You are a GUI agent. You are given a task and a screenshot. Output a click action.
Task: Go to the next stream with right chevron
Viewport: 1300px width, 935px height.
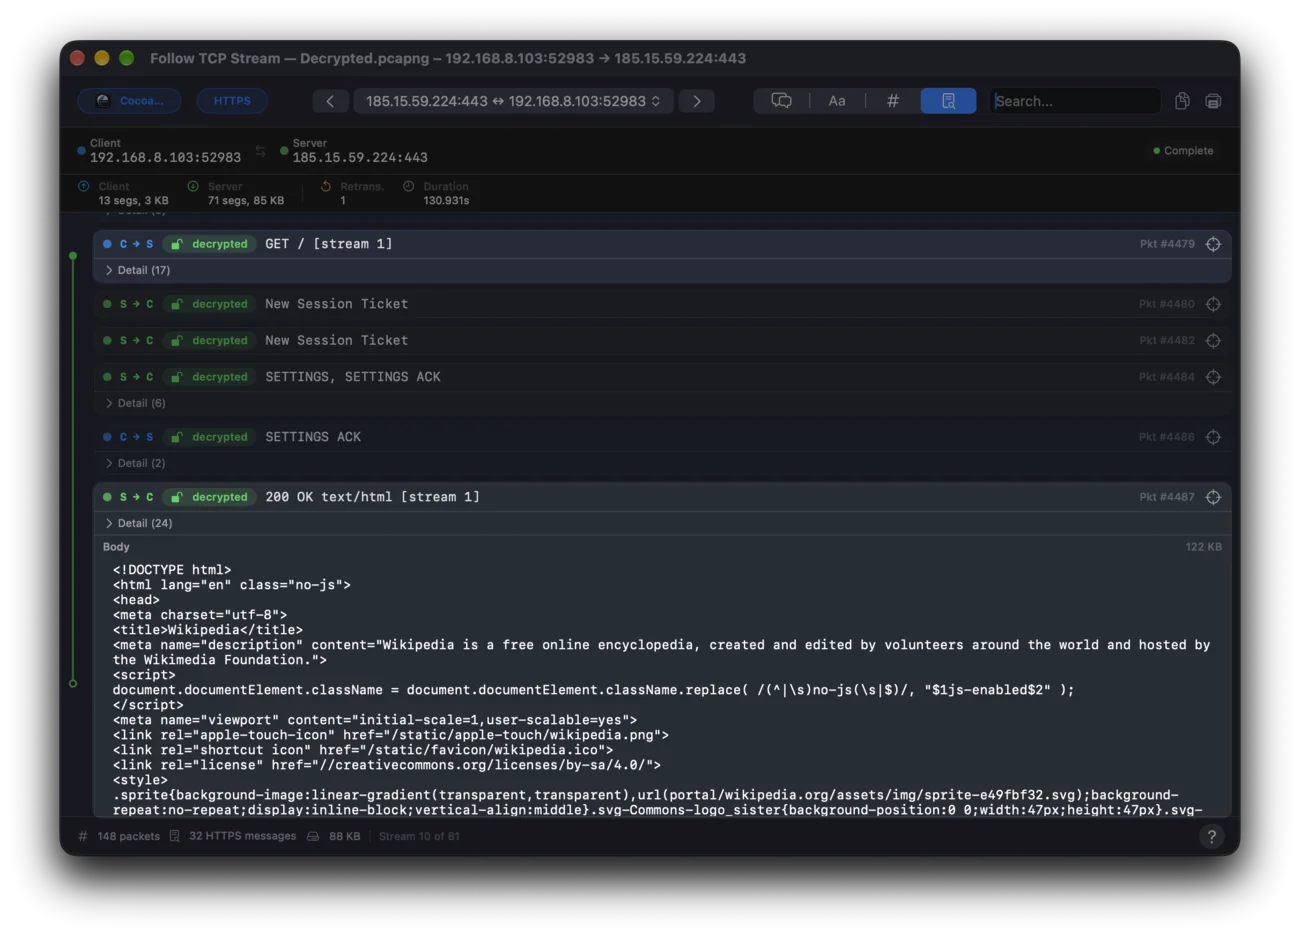click(697, 101)
